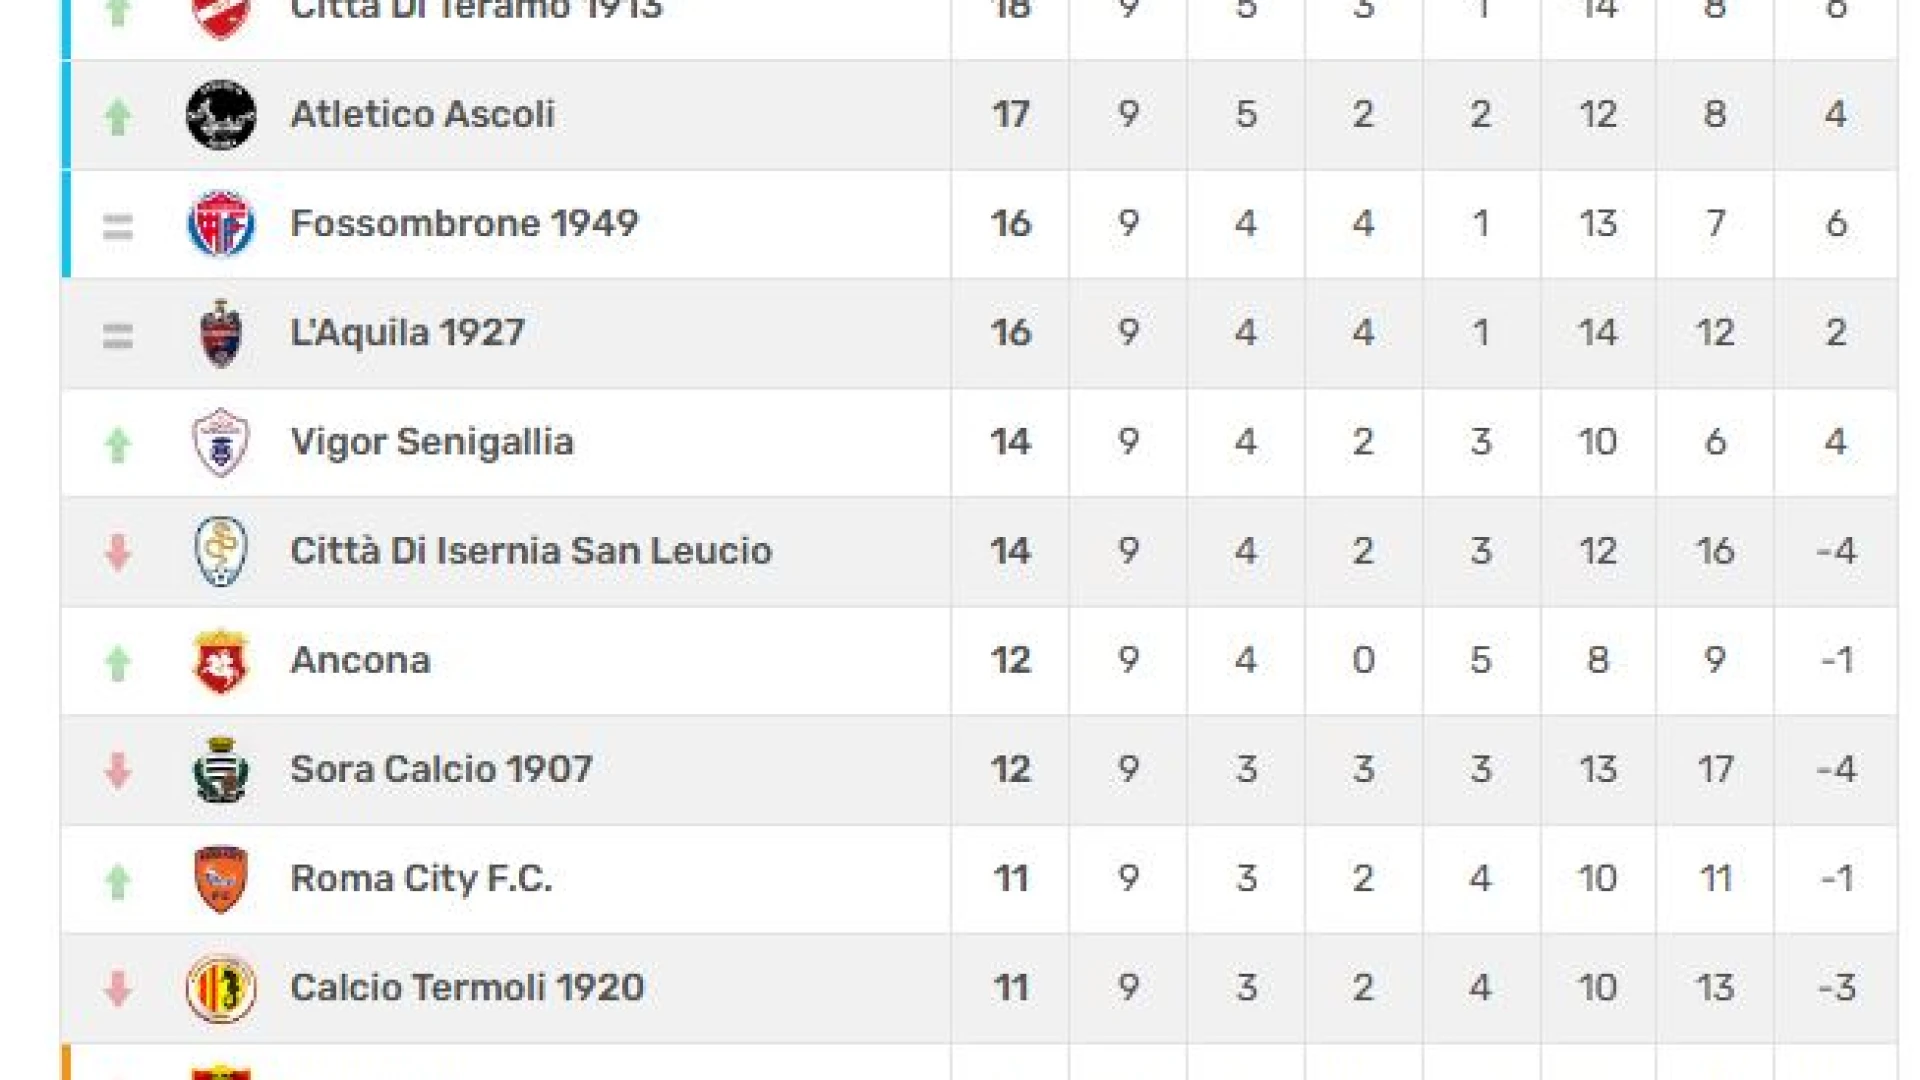Click the Fossombrone 1949 team crest
The height and width of the screenshot is (1080, 1920).
point(221,224)
